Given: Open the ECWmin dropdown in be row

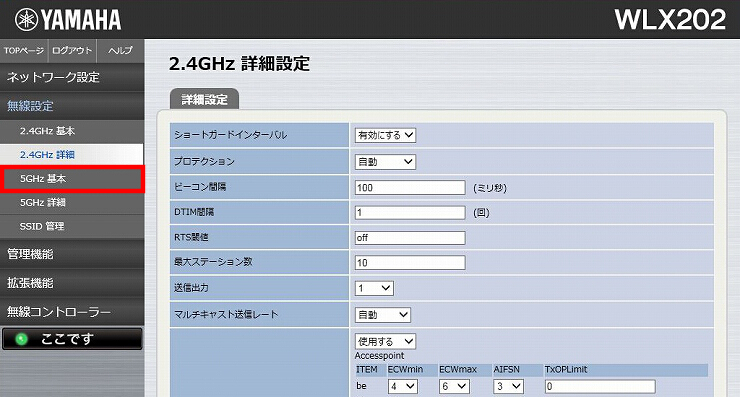Looking at the screenshot, I should point(403,387).
